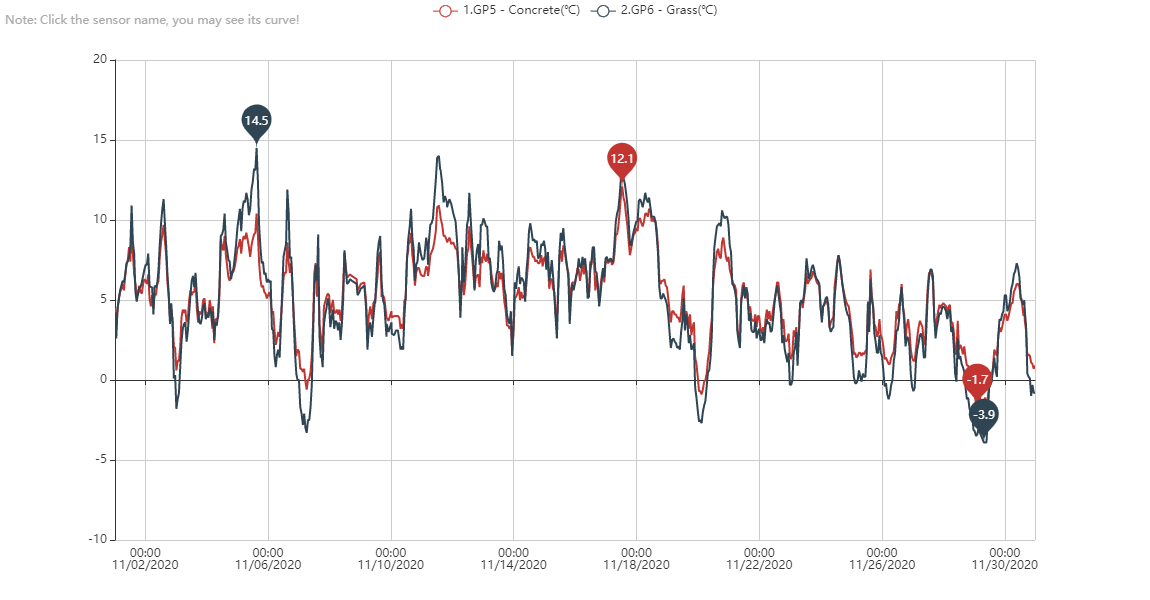Click the 11/14/2020 x-axis date label
1150x600 pixels.
tap(513, 564)
